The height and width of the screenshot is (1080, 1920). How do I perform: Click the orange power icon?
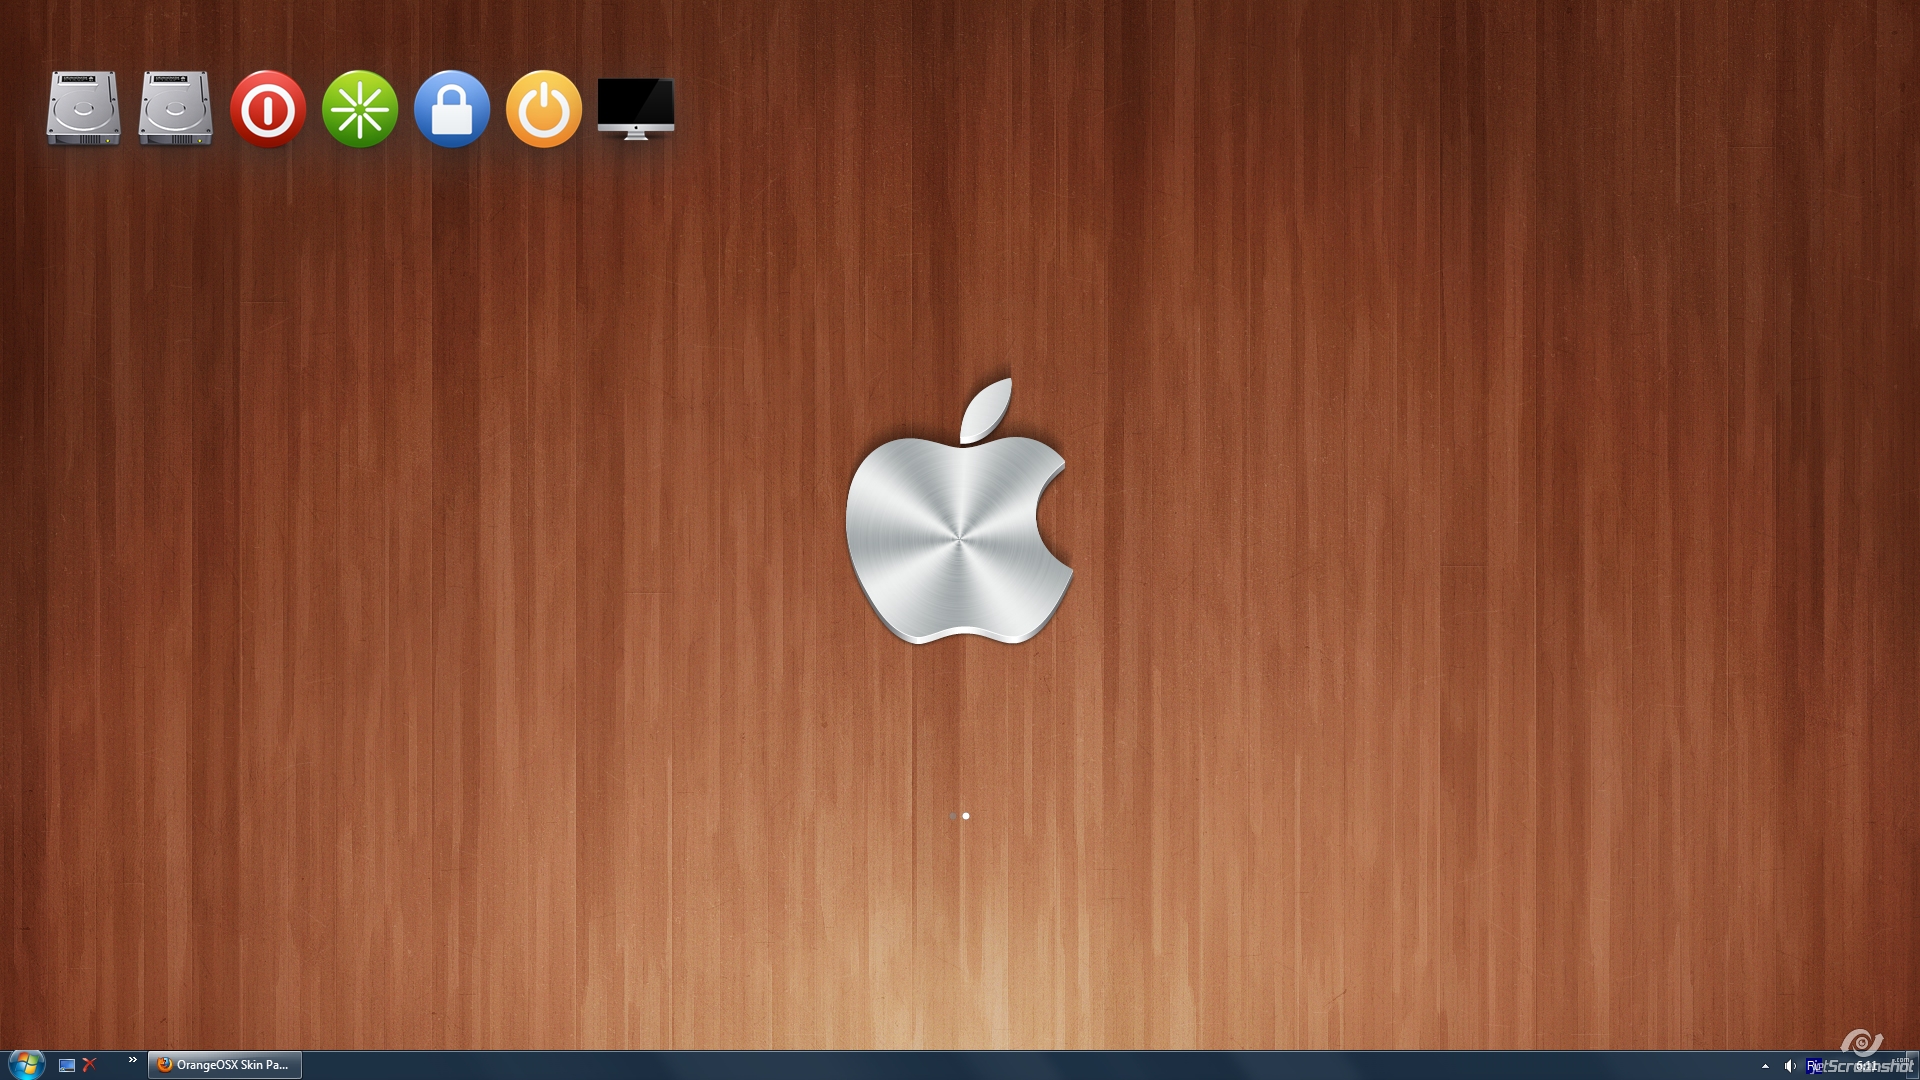(543, 108)
